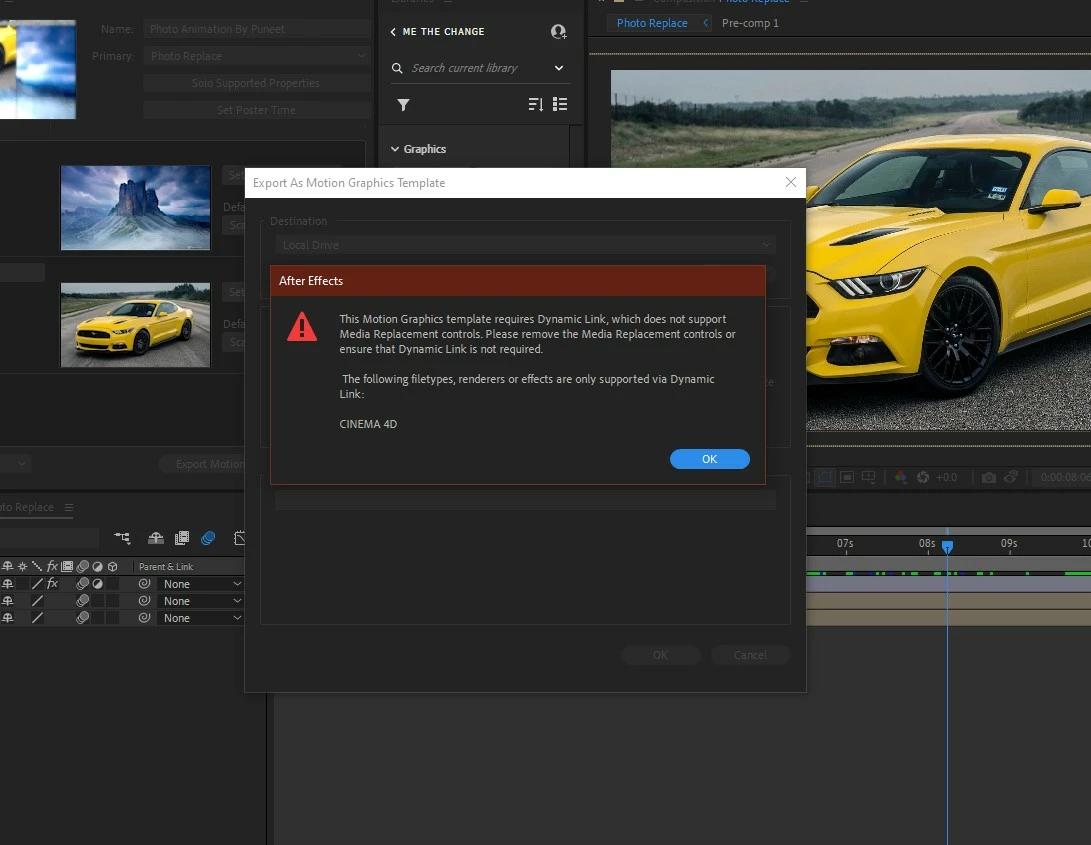
Task: Switch to the Photo Replace viewer tab
Action: (x=652, y=23)
